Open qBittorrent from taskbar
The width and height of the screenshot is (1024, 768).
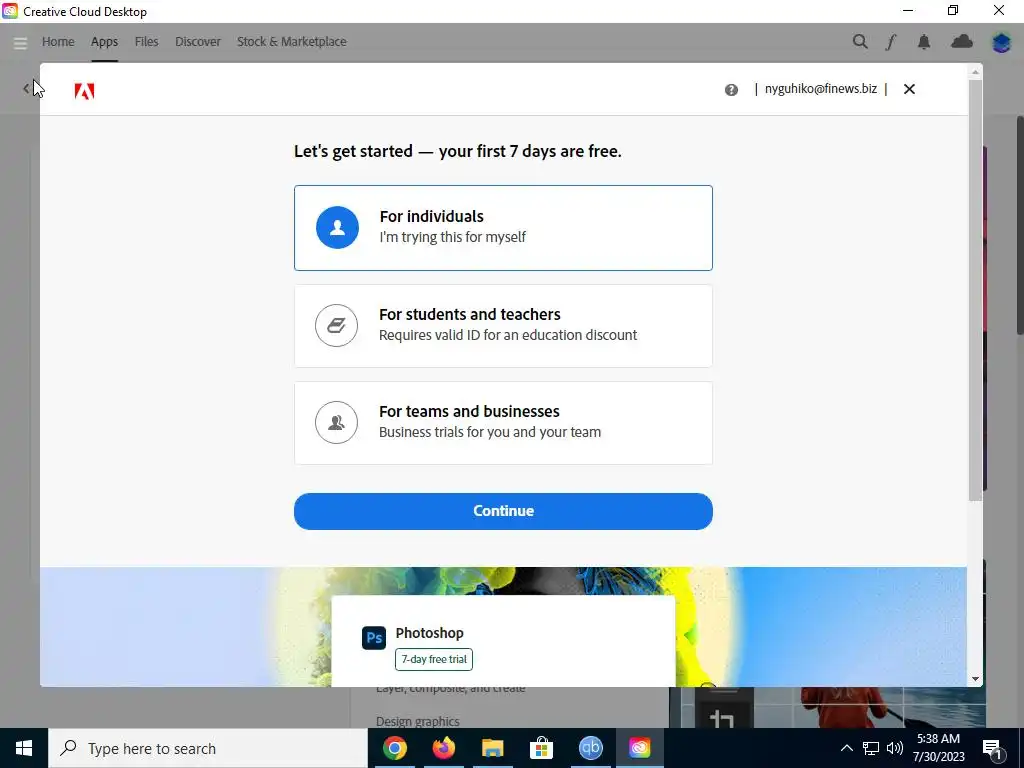(x=590, y=748)
